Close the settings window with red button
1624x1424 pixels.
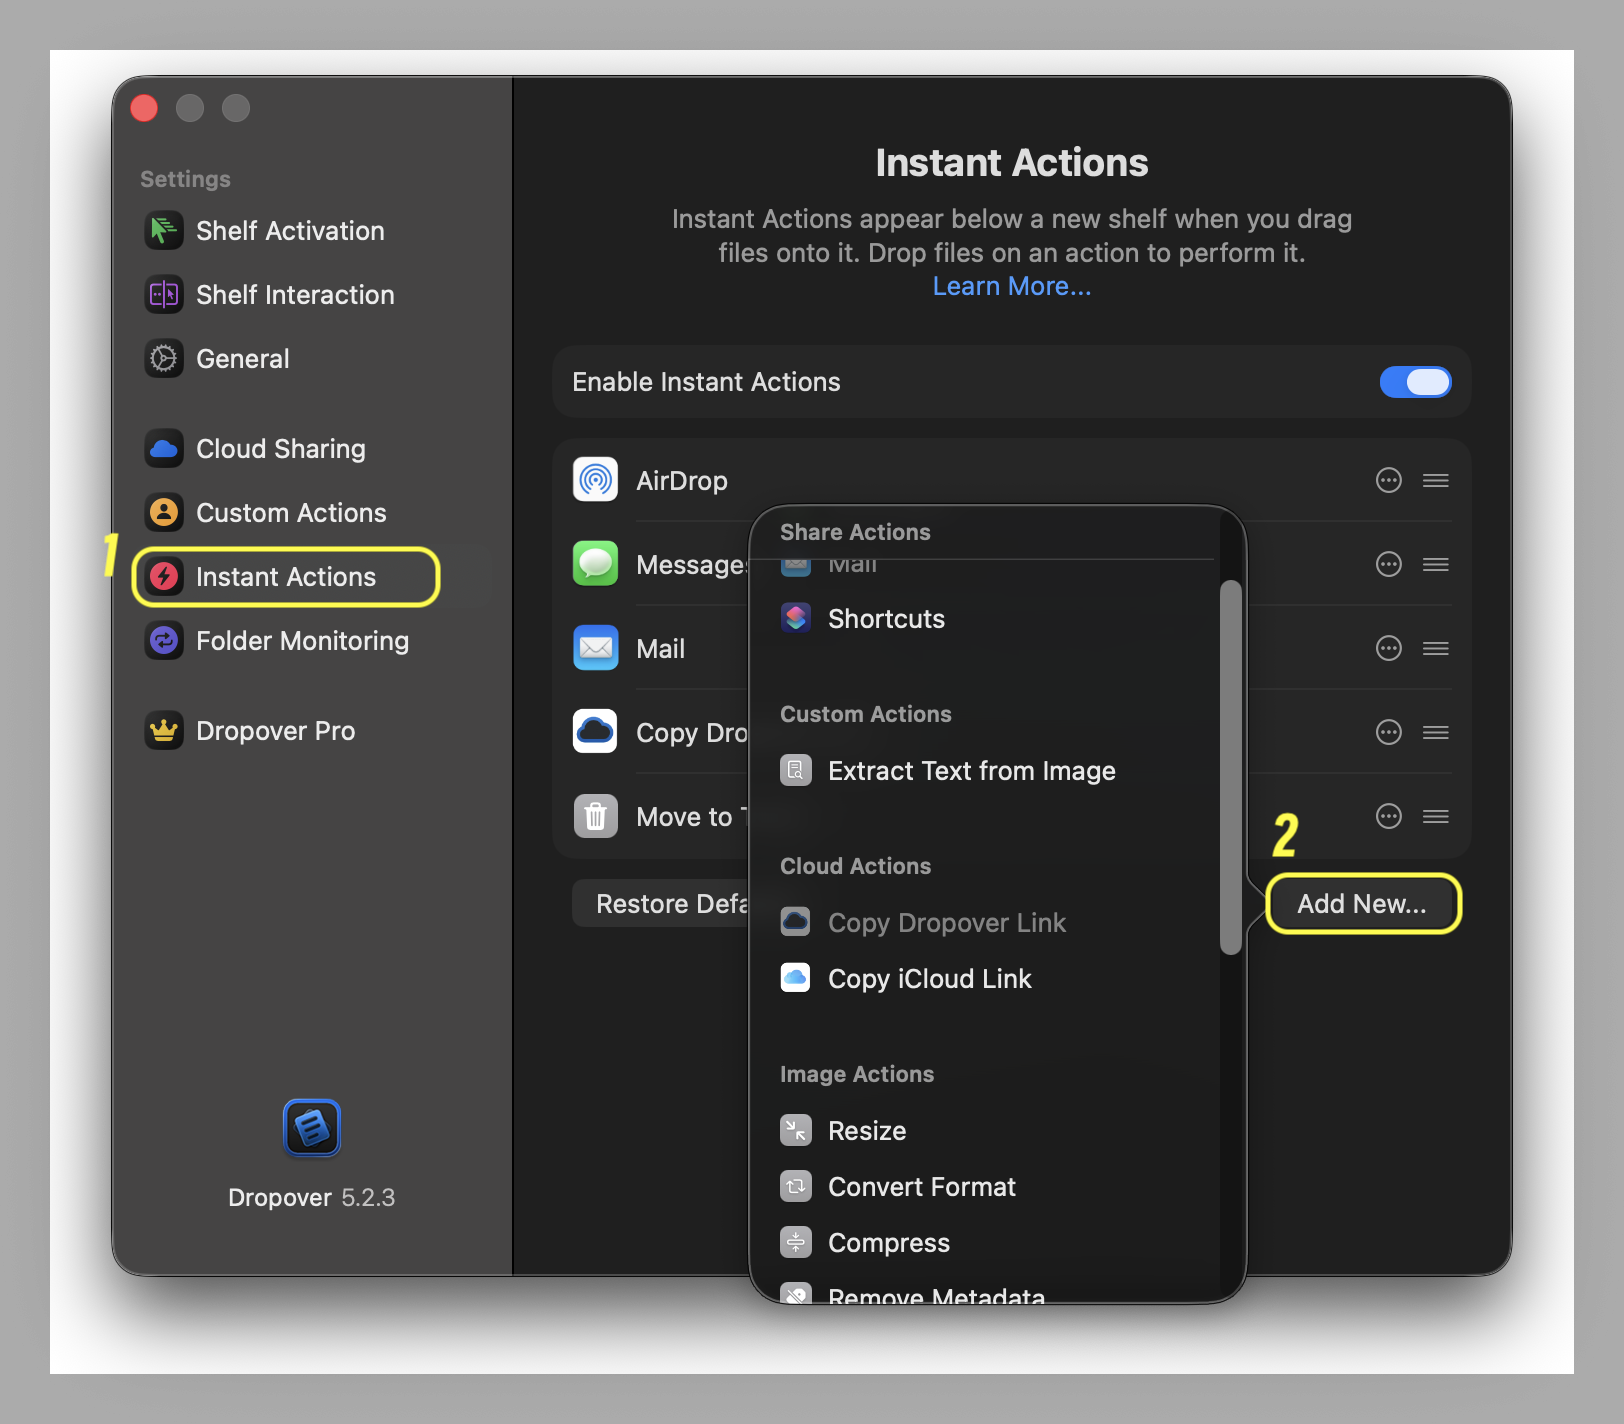144,108
